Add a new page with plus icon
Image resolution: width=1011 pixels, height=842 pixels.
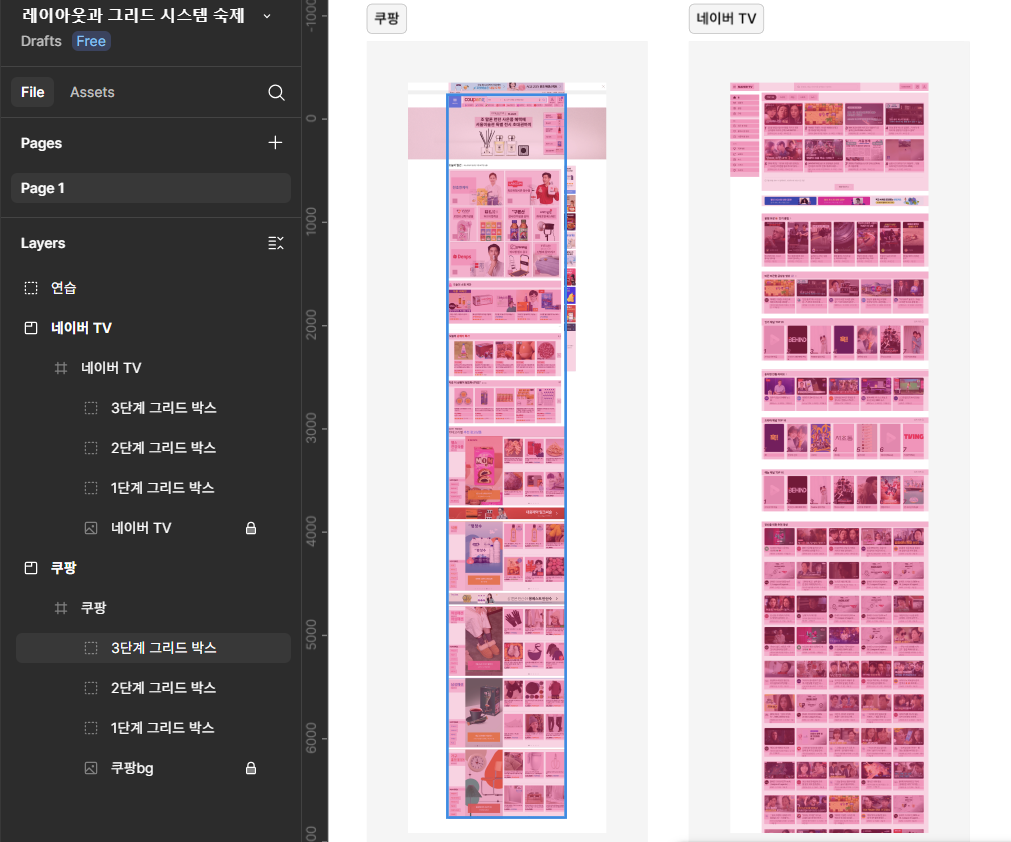point(275,142)
